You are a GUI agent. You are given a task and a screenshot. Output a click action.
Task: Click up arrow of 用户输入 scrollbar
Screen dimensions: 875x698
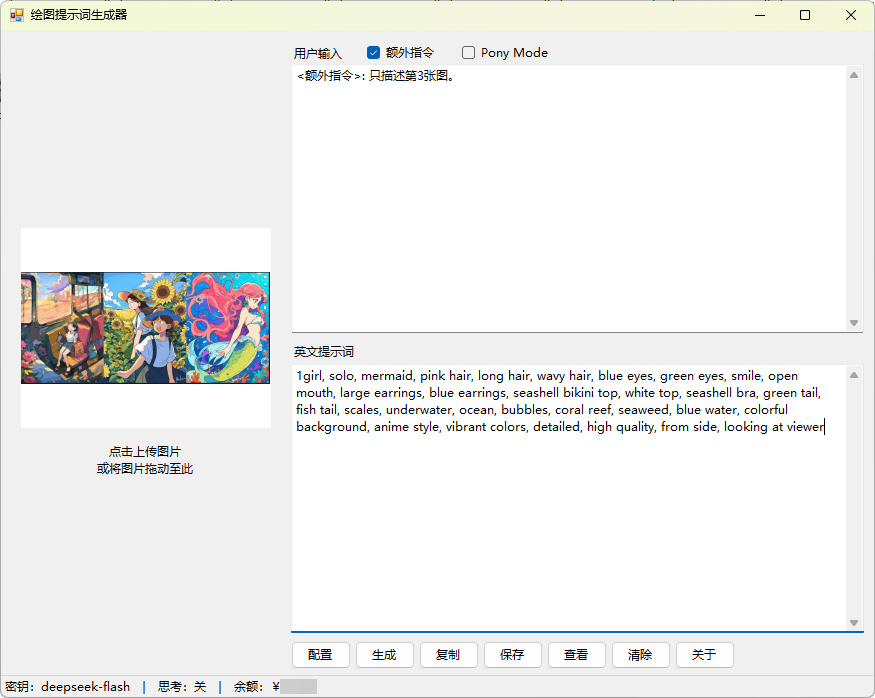tap(854, 75)
